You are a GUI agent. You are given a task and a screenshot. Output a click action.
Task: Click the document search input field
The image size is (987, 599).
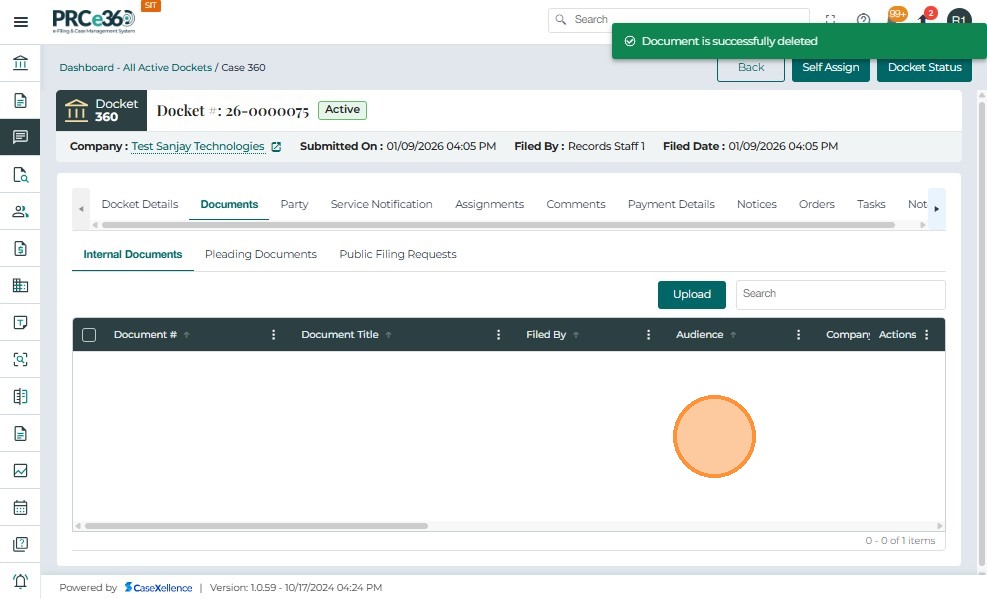pos(840,294)
